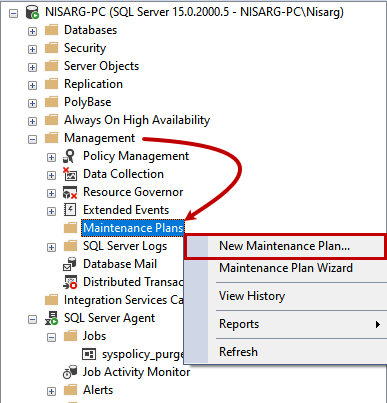
Task: Expand the Server Objects node
Action: (32, 68)
